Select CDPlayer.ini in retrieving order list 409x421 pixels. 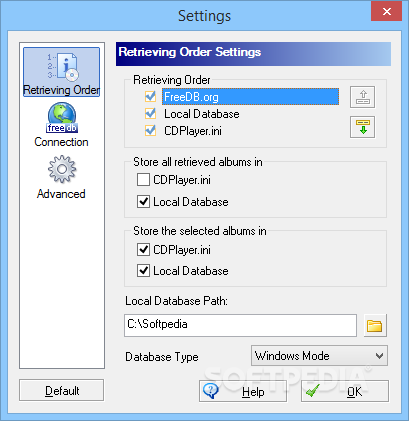pos(193,131)
